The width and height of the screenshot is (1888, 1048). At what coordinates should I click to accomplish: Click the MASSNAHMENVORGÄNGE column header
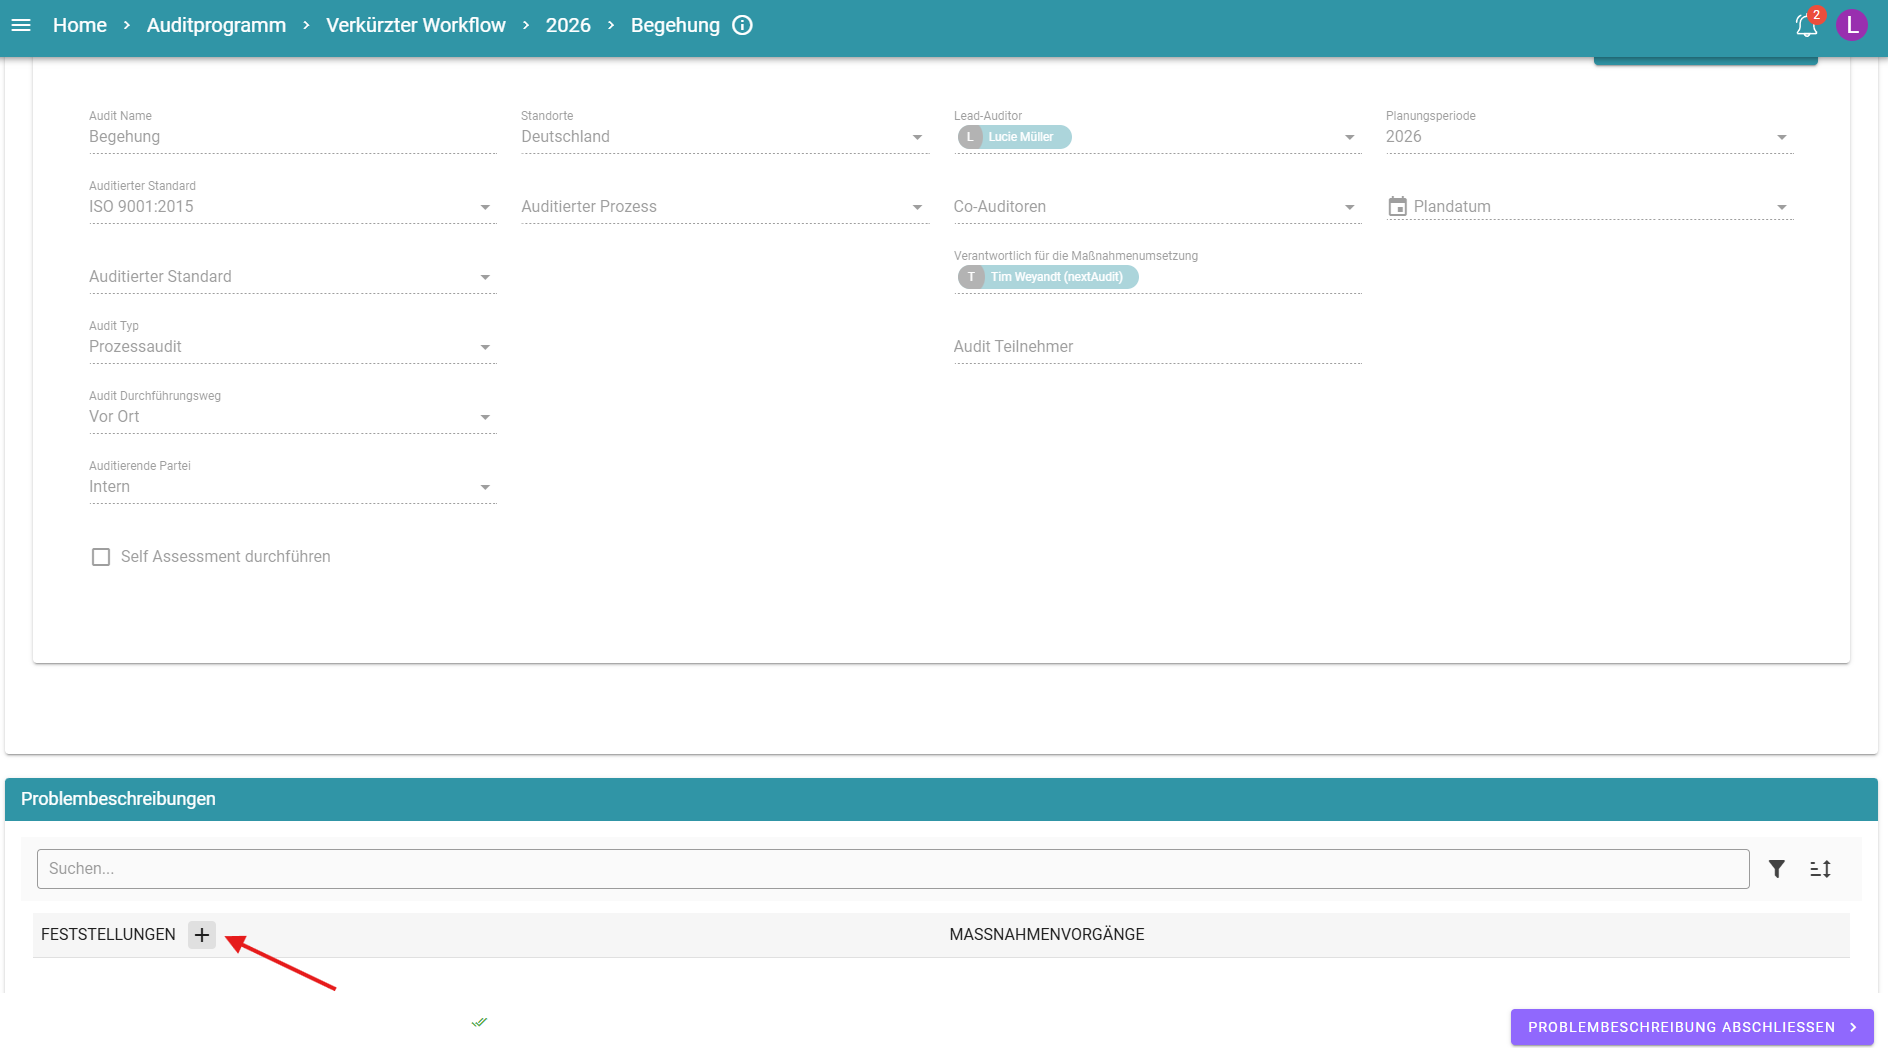click(1047, 934)
